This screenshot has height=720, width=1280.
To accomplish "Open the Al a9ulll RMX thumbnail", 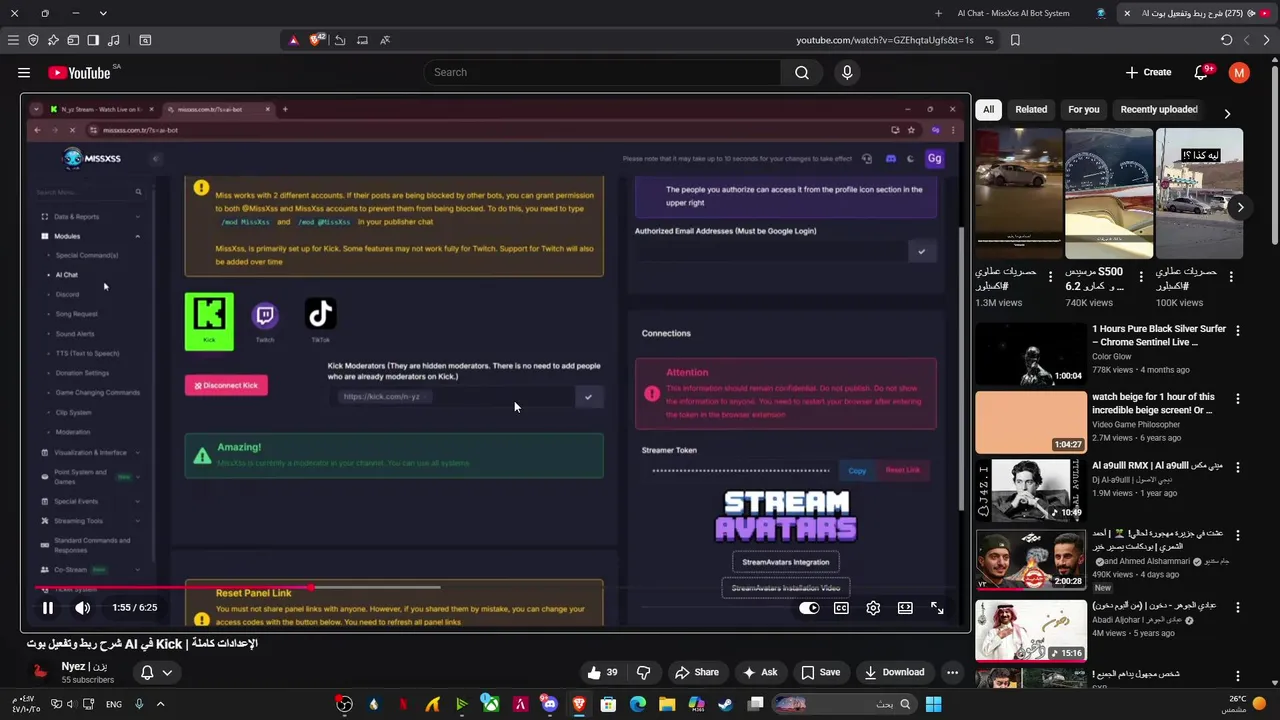I will click(x=1031, y=490).
